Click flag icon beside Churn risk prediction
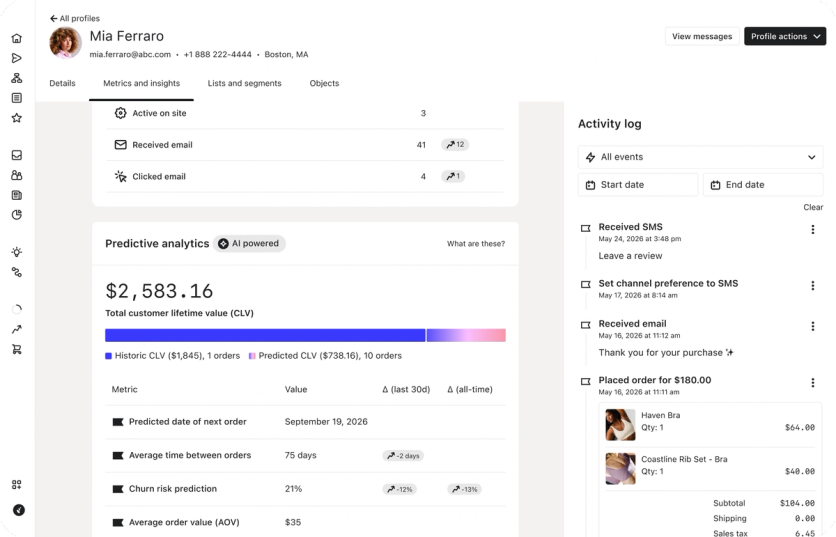Image resolution: width=836 pixels, height=537 pixels. pos(118,489)
